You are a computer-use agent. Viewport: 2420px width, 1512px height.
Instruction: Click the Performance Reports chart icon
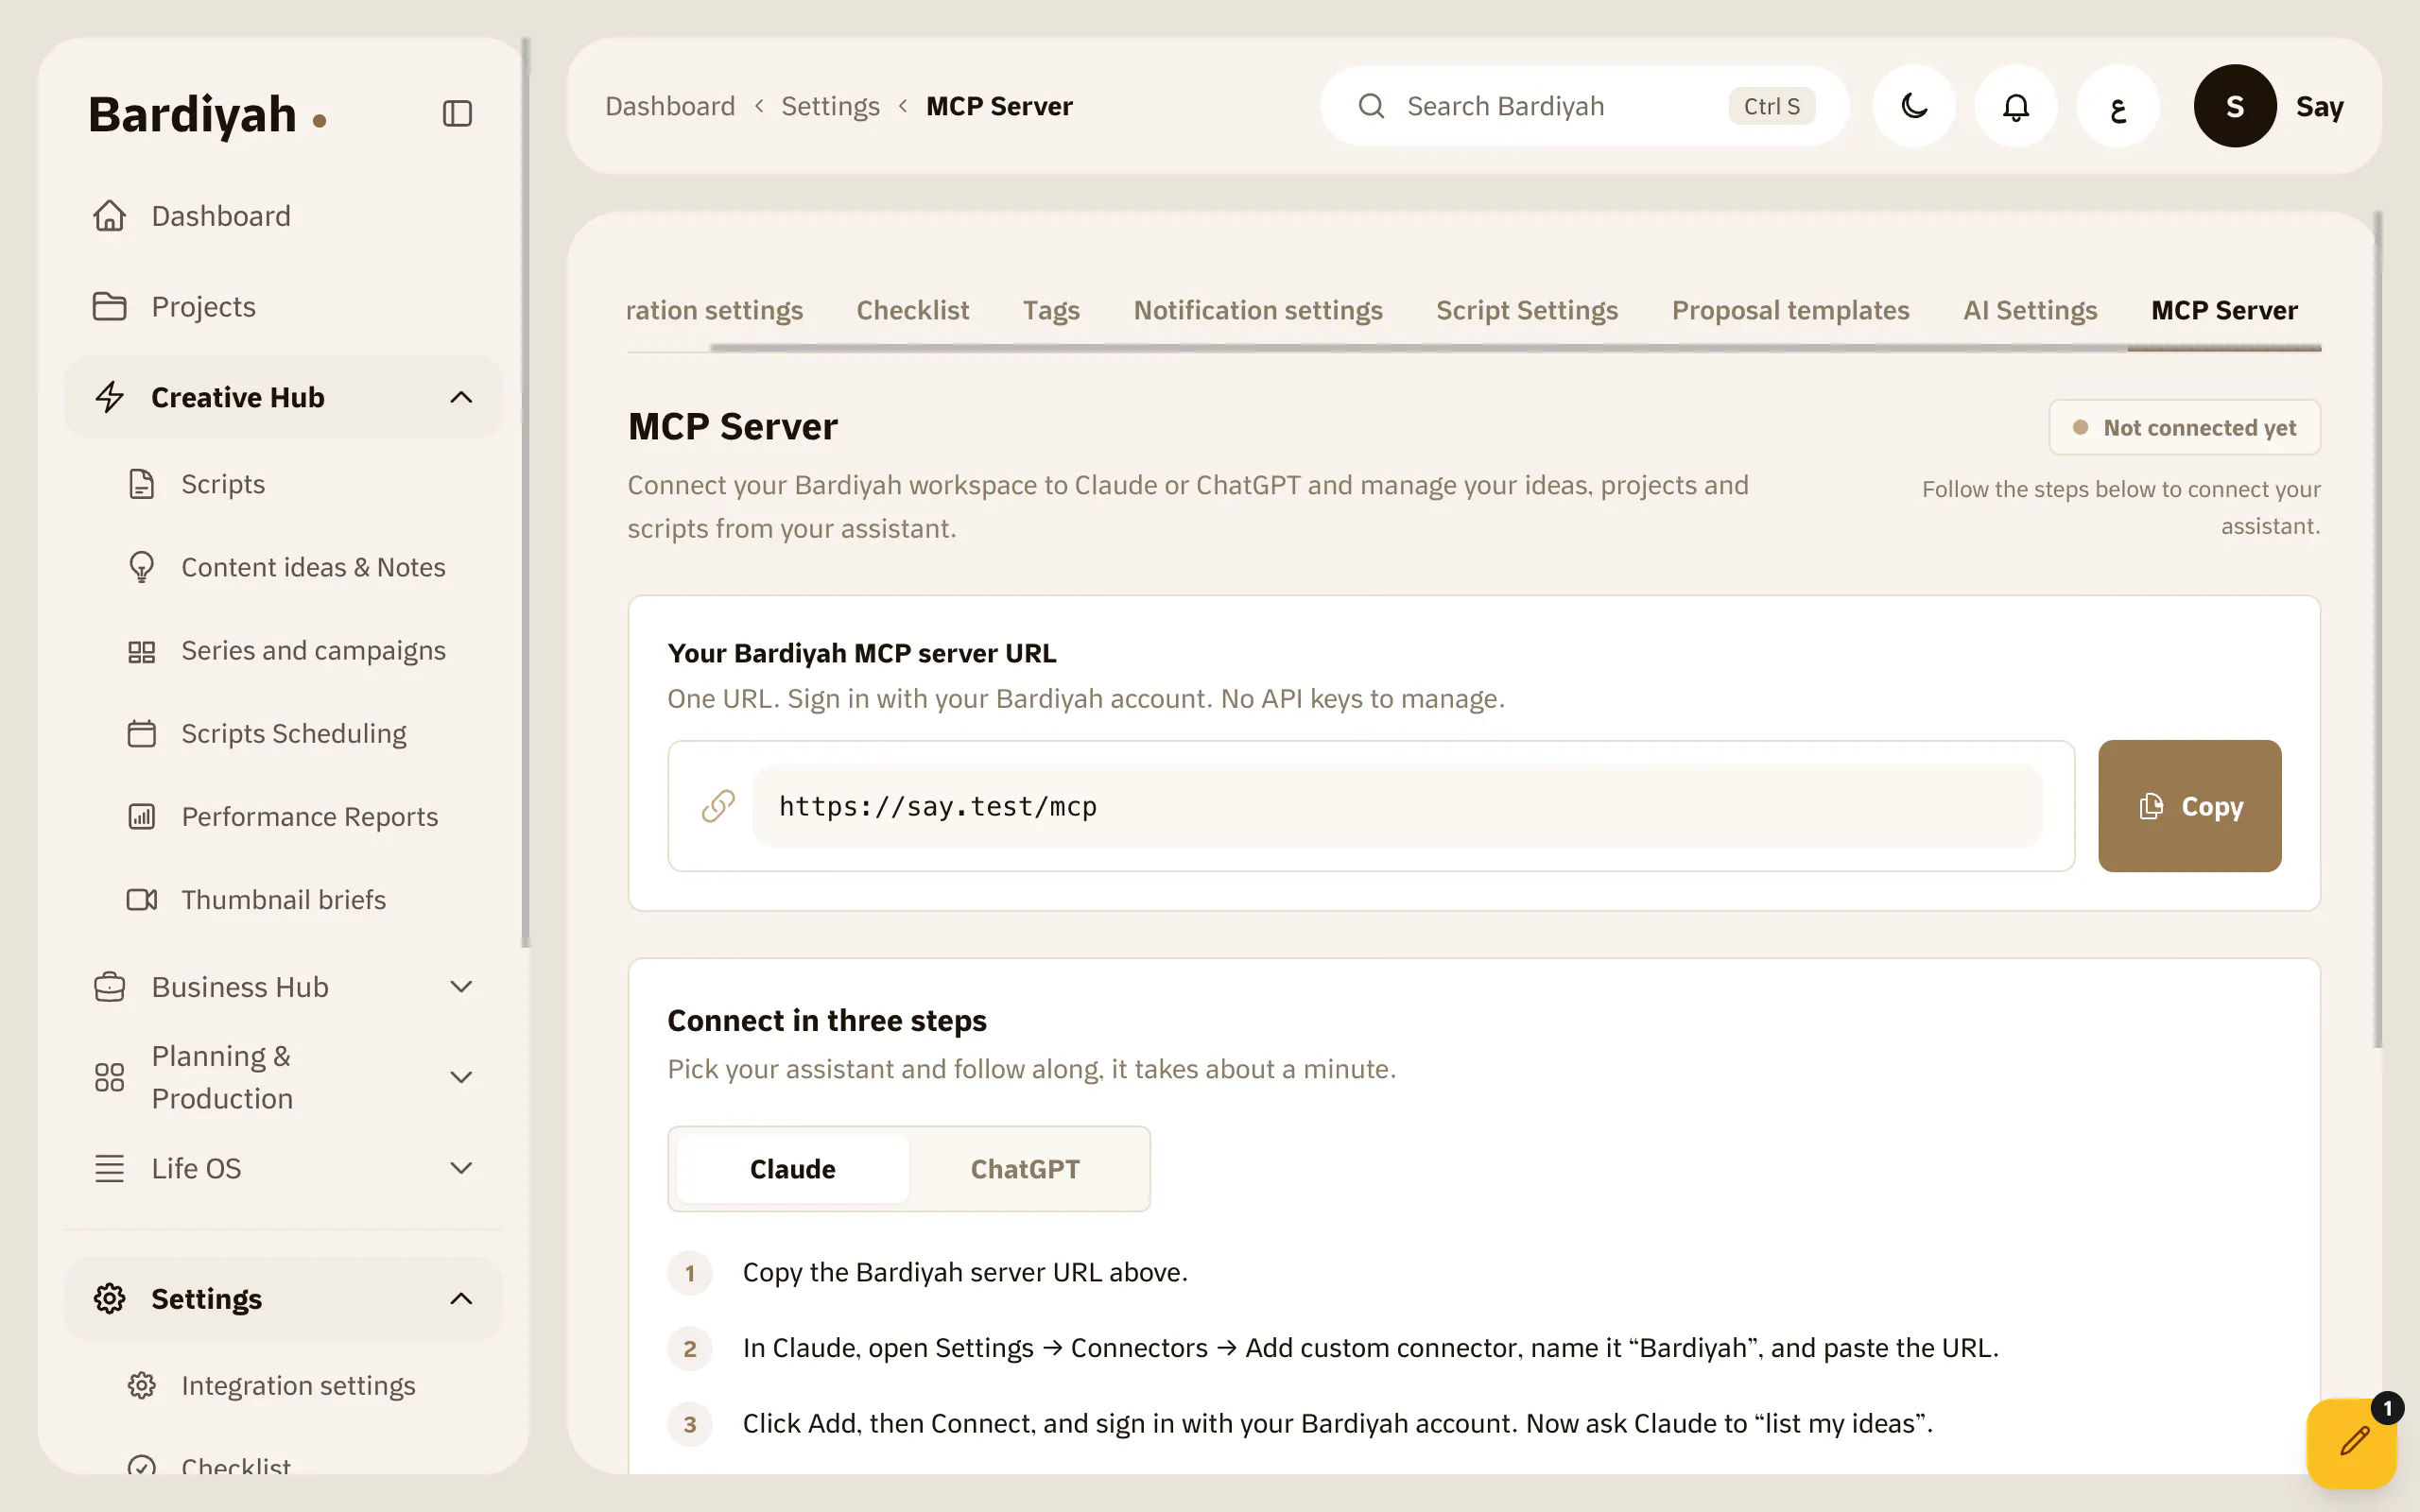[x=142, y=817]
